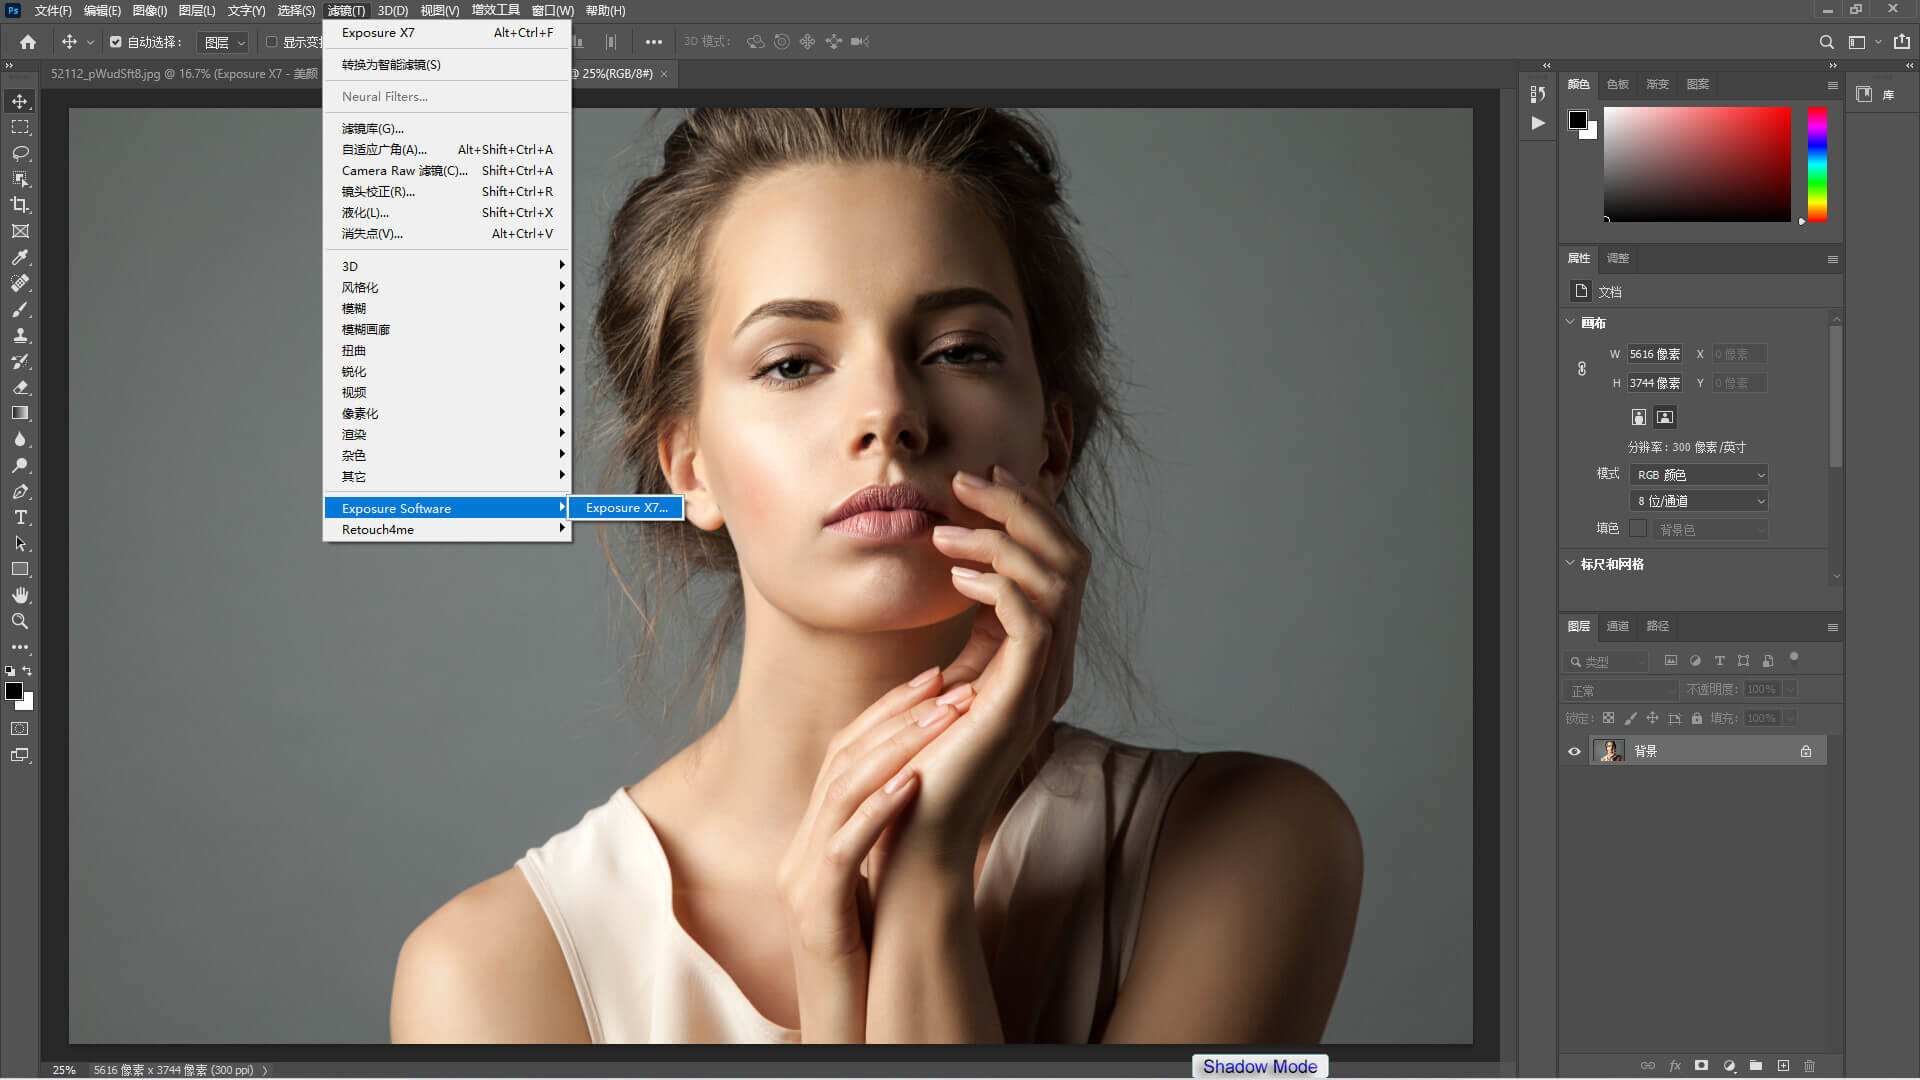Select the Lasso tool
The width and height of the screenshot is (1920, 1080).
coord(20,153)
